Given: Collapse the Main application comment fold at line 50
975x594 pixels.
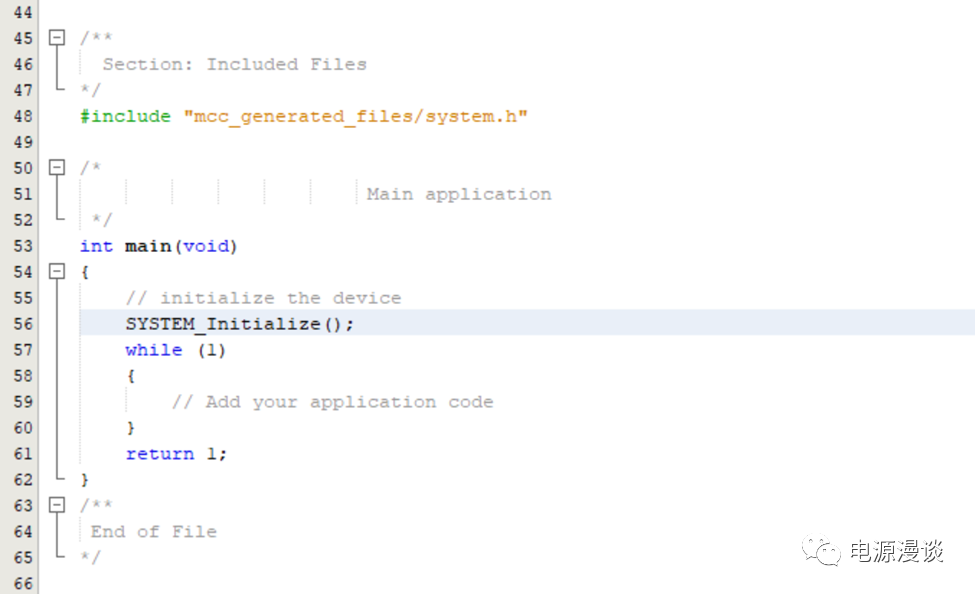Looking at the screenshot, I should (57, 168).
